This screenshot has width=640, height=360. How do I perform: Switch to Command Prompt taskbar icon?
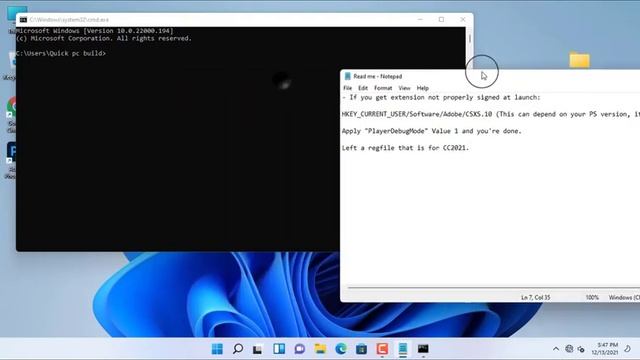[423, 349]
